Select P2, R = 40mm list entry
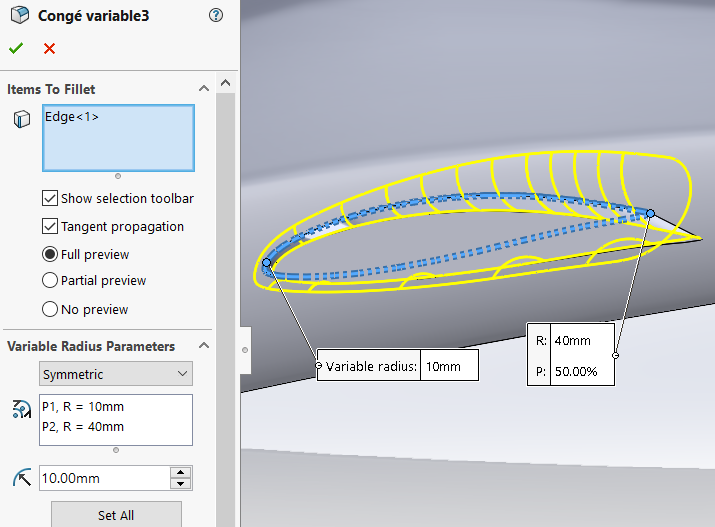The width and height of the screenshot is (715, 527). pyautogui.click(x=84, y=426)
